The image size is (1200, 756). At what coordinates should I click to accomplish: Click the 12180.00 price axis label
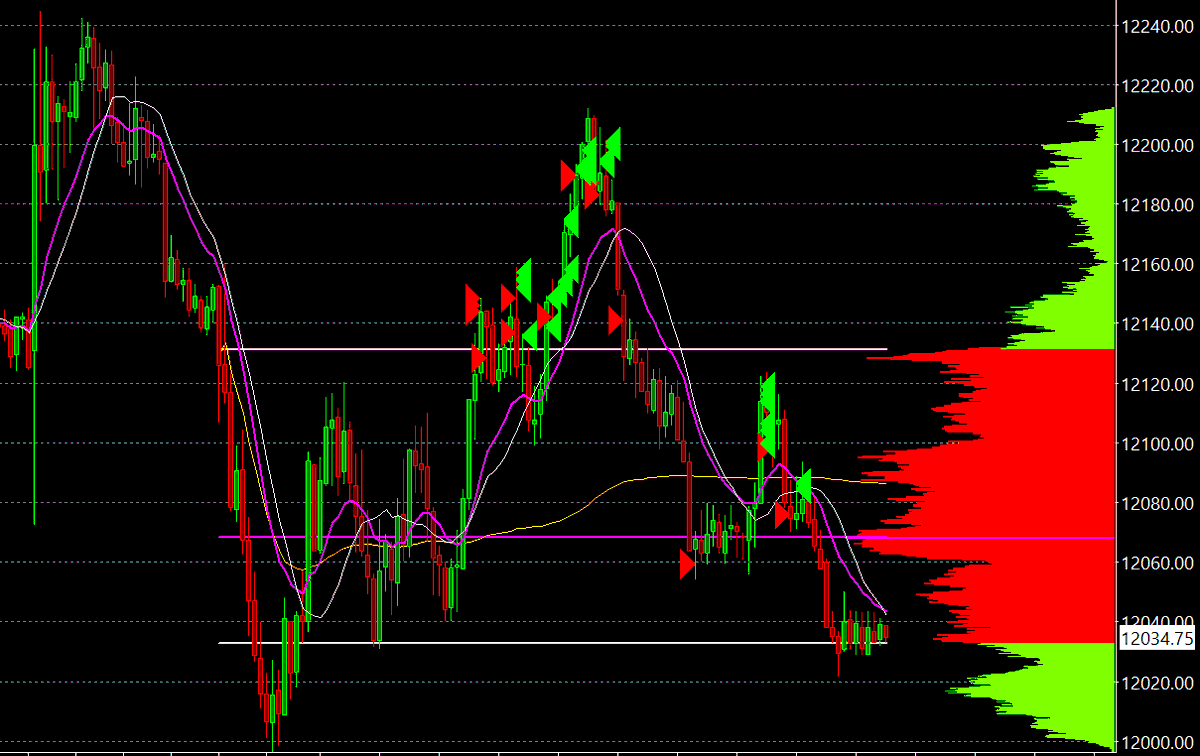1157,205
